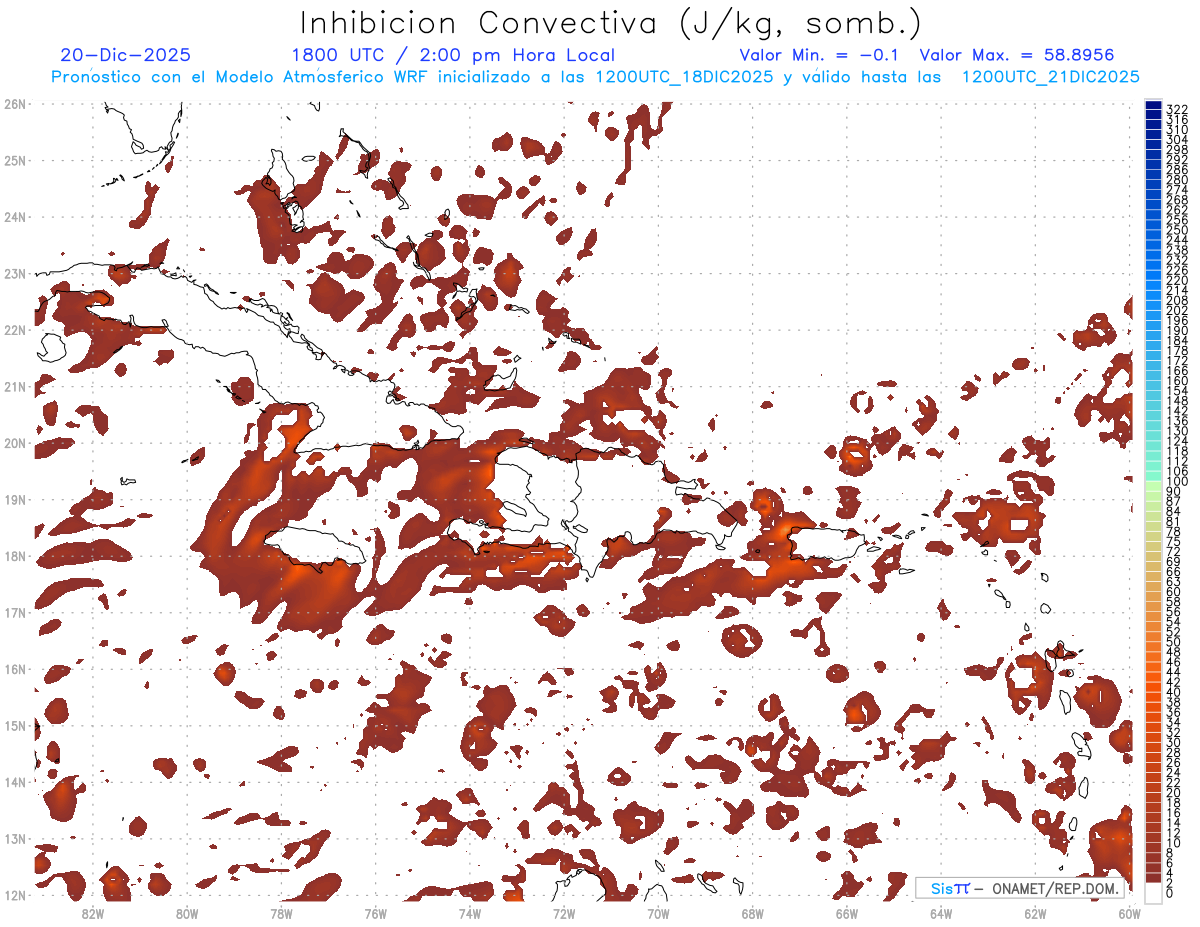Click the 12N latitude label
Viewport: 1200px width, 927px height.
[14, 895]
